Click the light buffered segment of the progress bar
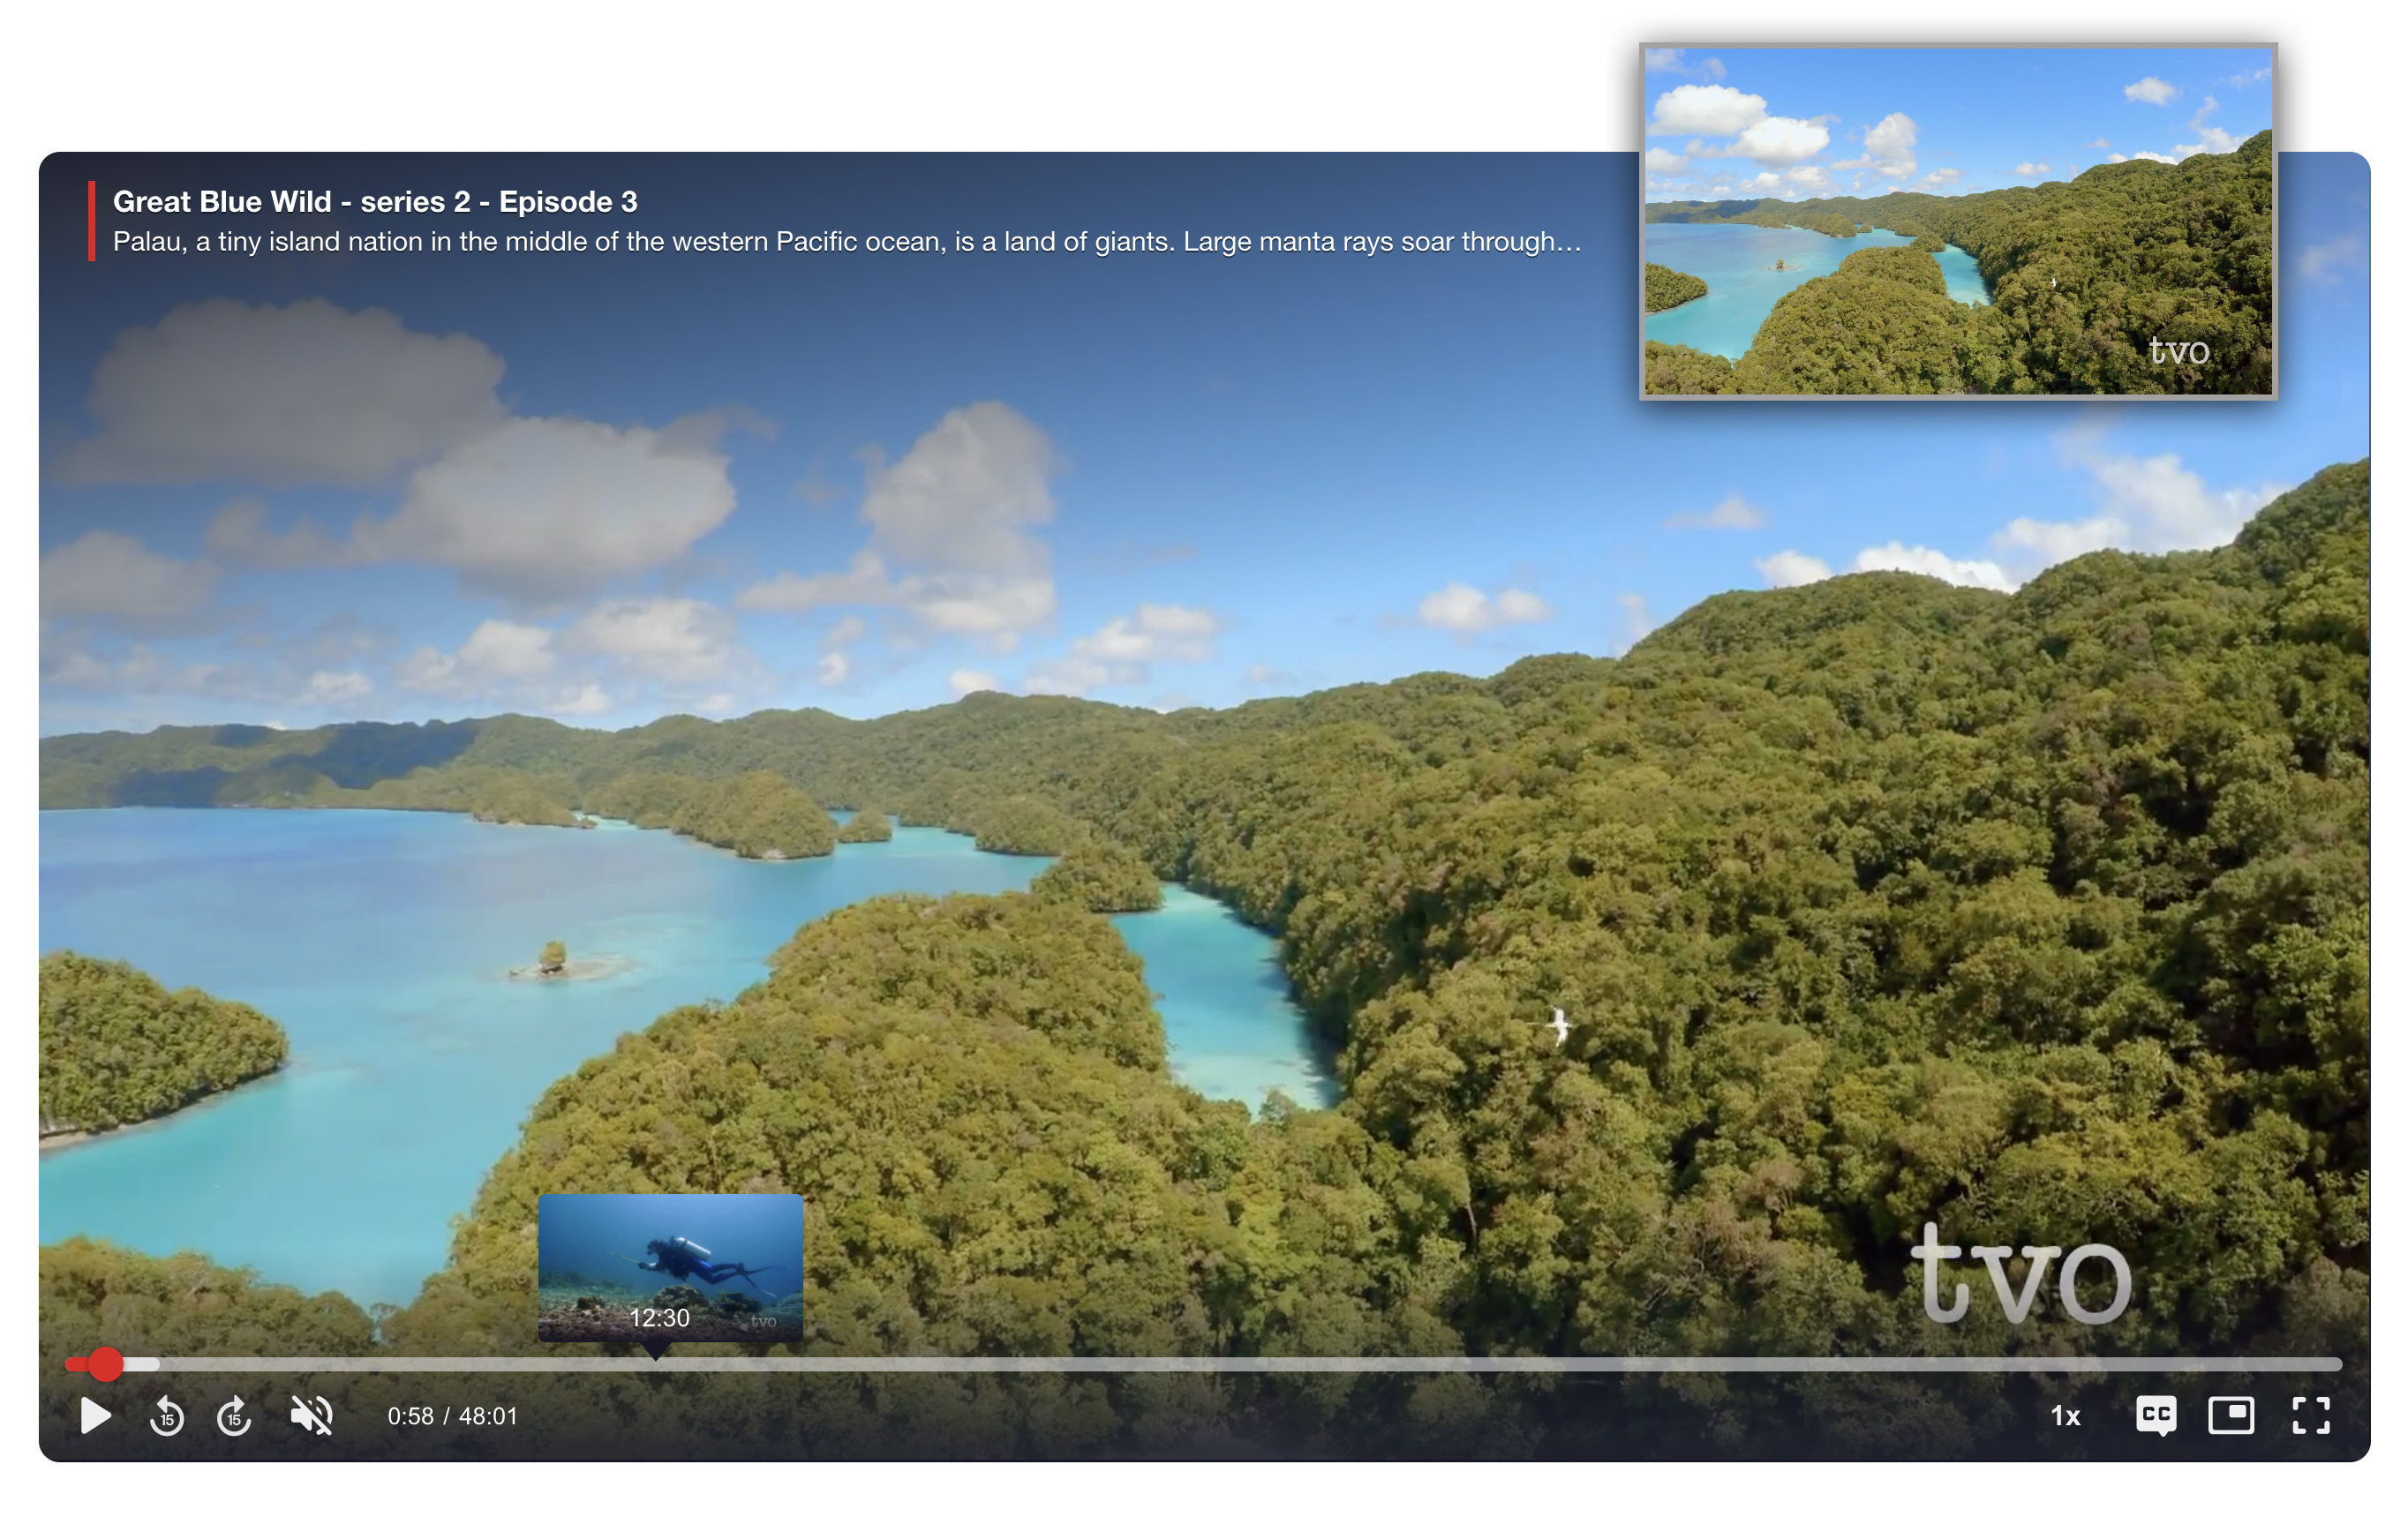The height and width of the screenshot is (1532, 2408). (x=142, y=1364)
